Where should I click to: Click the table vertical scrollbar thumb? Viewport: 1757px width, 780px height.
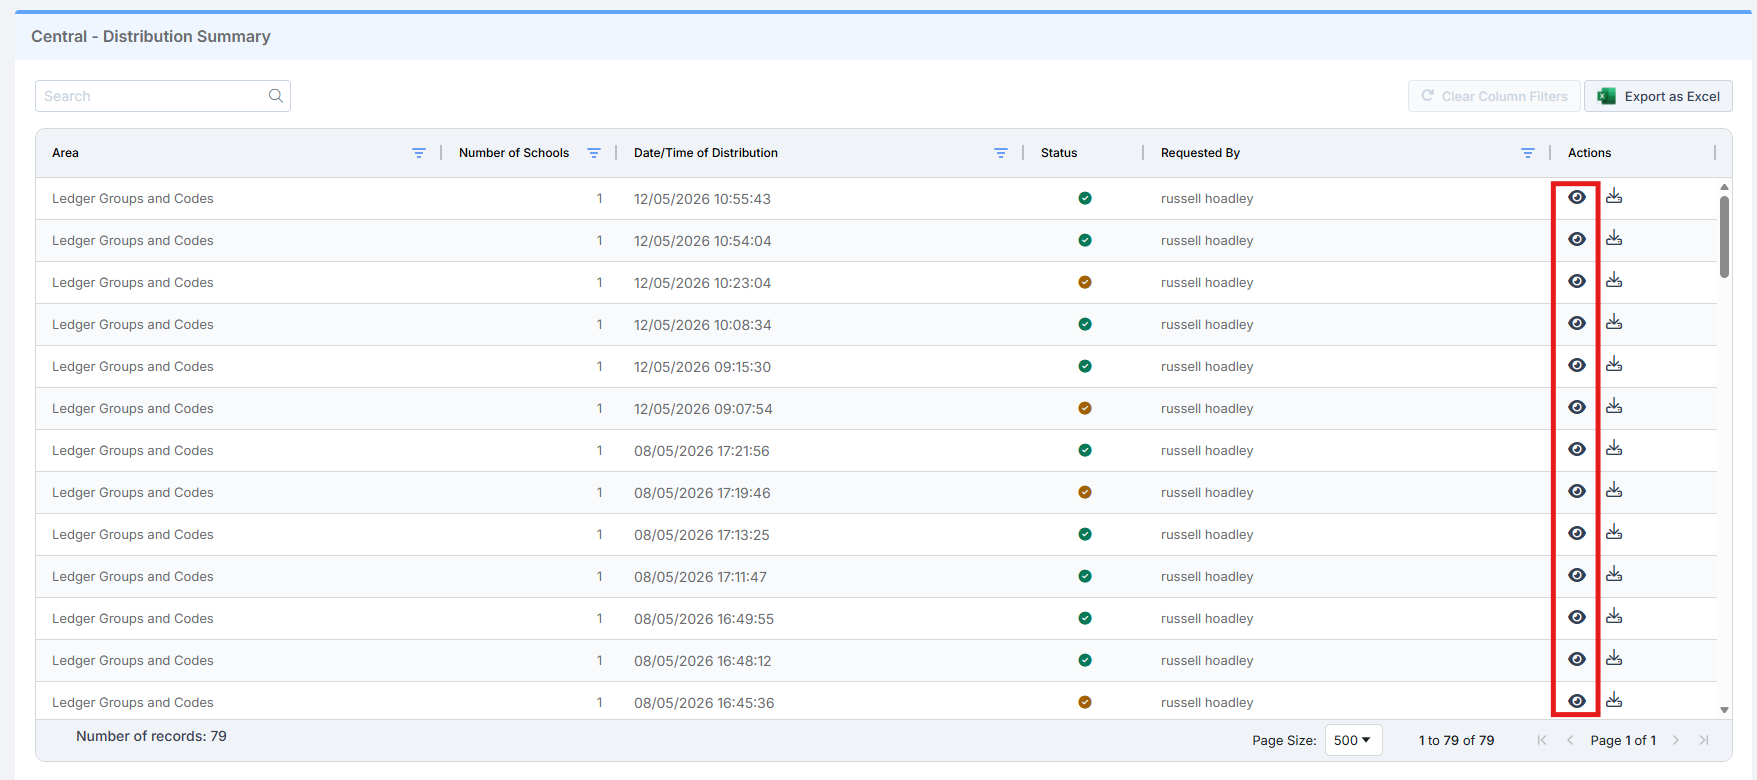coord(1724,237)
